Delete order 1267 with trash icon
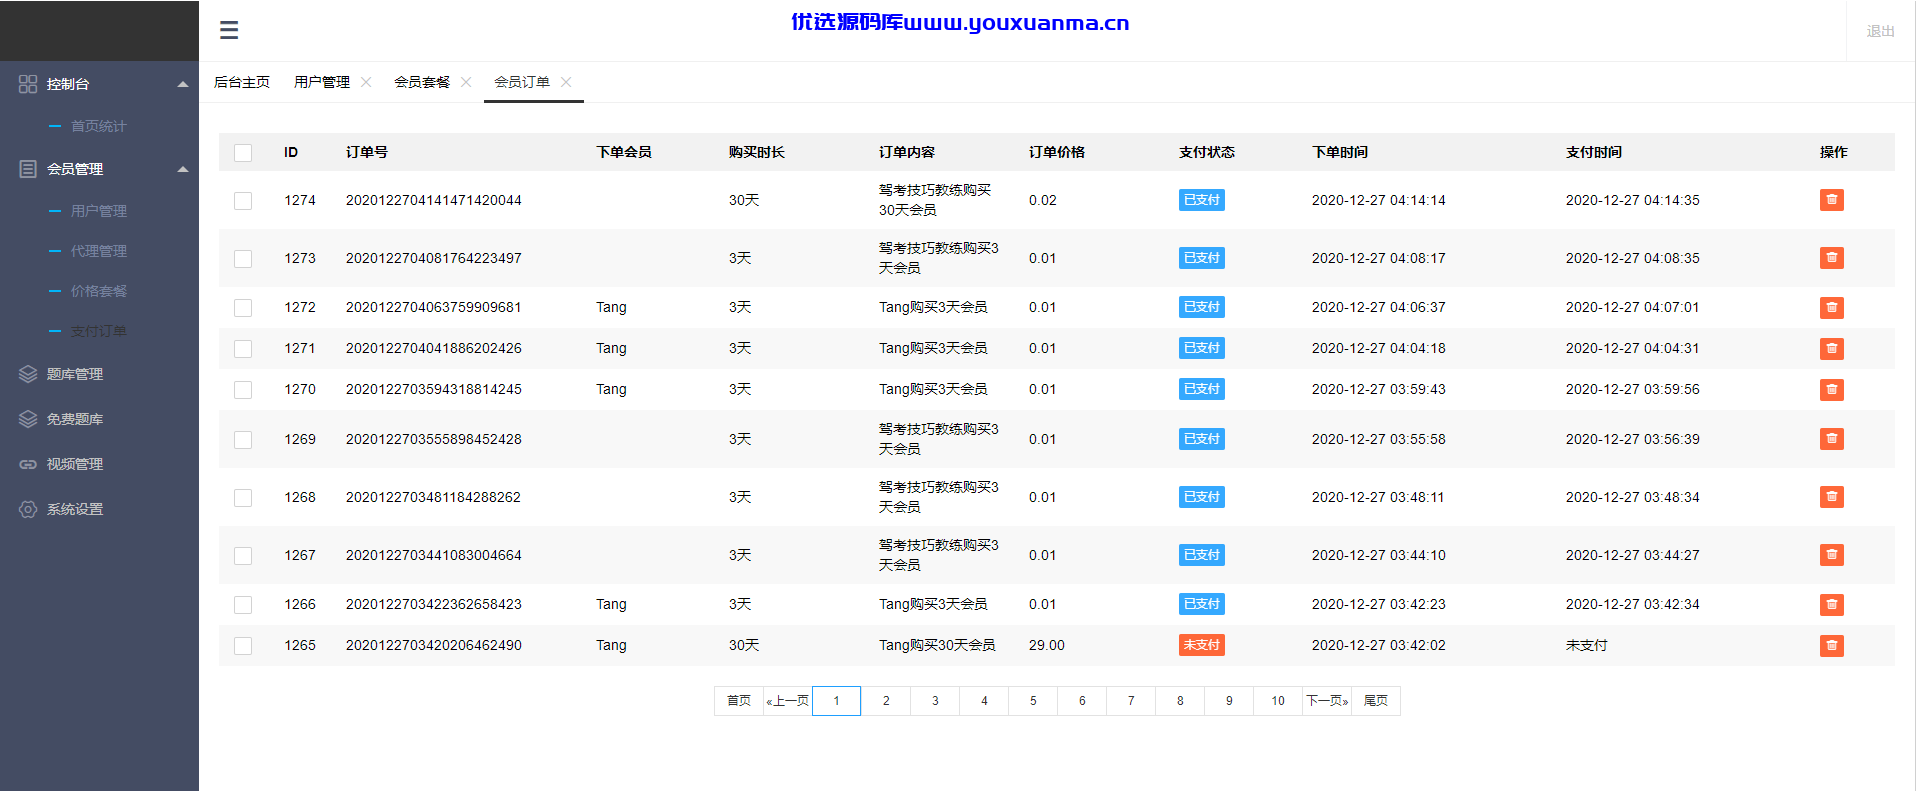The image size is (1916, 791). [1832, 555]
